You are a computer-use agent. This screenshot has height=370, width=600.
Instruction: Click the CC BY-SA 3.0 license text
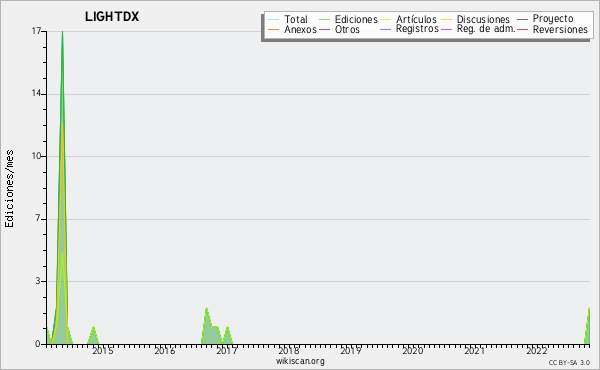pyautogui.click(x=569, y=362)
